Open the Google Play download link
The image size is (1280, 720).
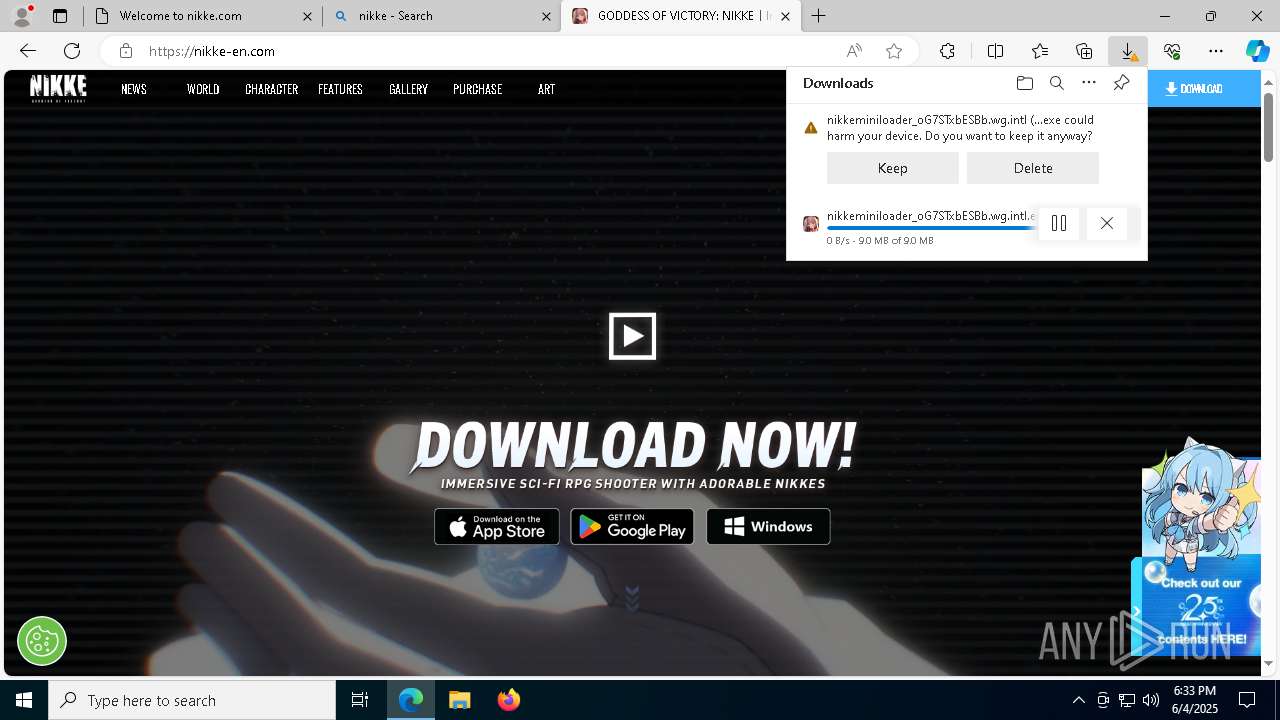pyautogui.click(x=632, y=527)
